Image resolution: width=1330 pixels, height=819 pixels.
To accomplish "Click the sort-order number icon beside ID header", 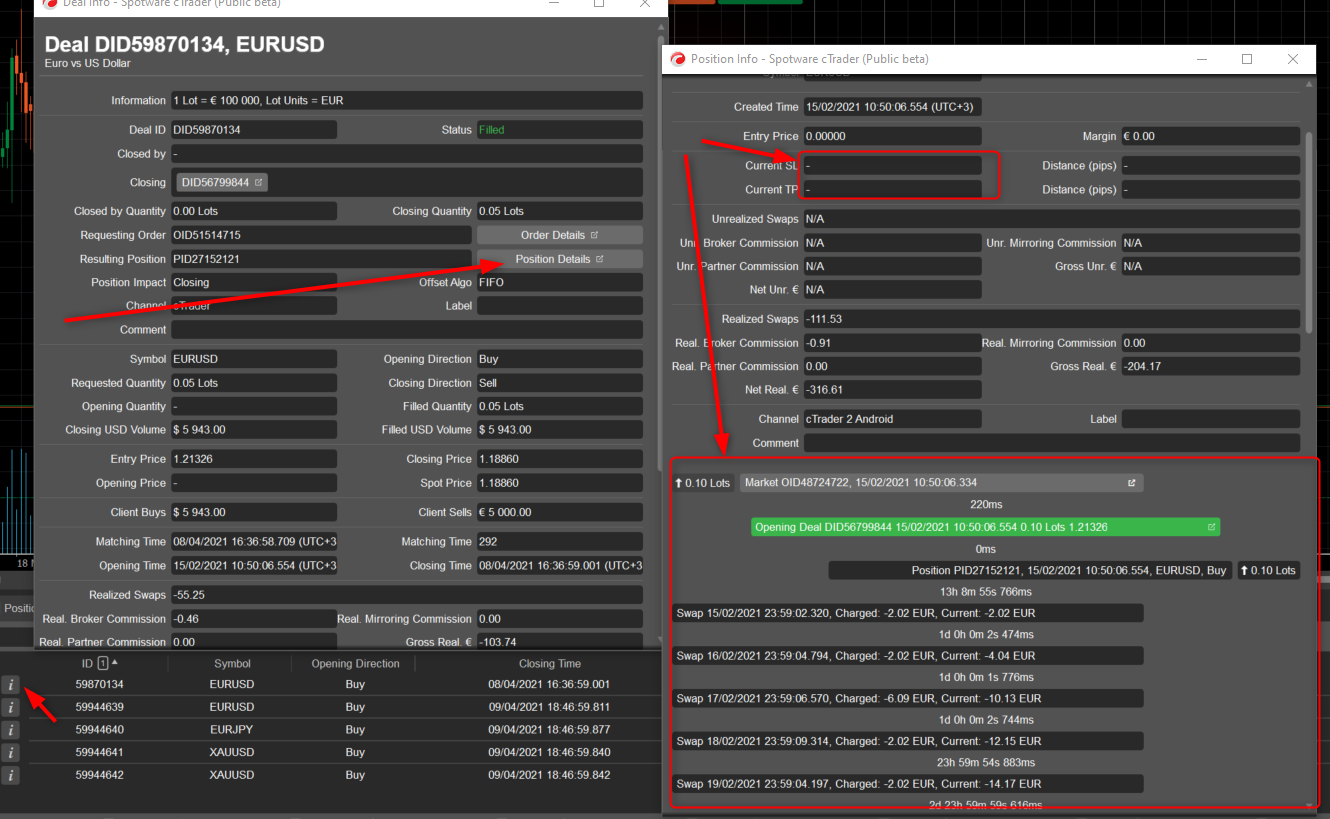I will [x=102, y=663].
